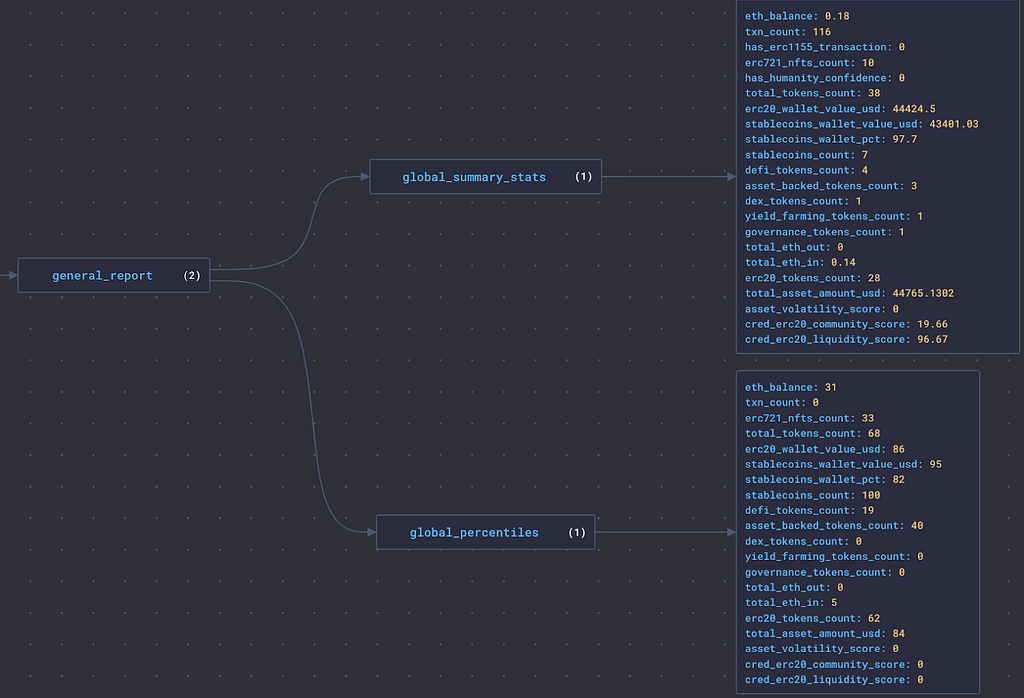The image size is (1024, 698).
Task: Click 'erc721_nfts_count: 10' entry
Action: tap(809, 63)
